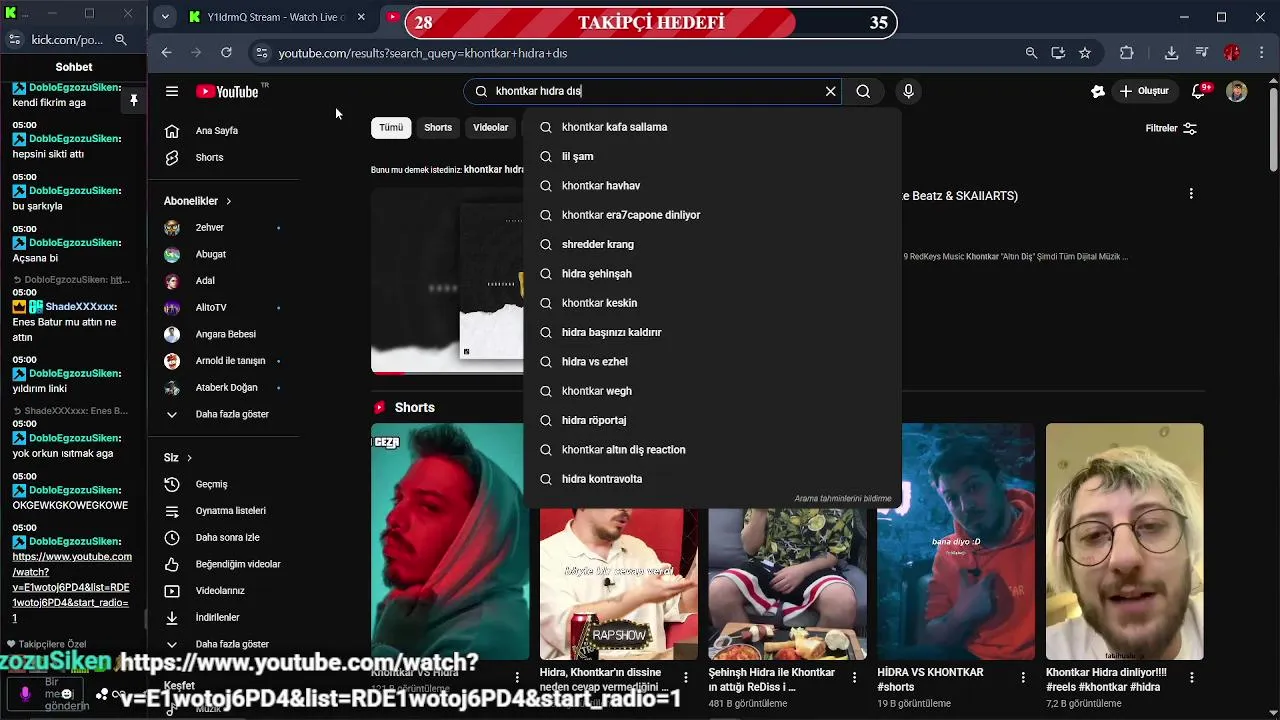Click Arama tahminlerini bildirme link
Image resolution: width=1280 pixels, height=720 pixels.
point(842,498)
